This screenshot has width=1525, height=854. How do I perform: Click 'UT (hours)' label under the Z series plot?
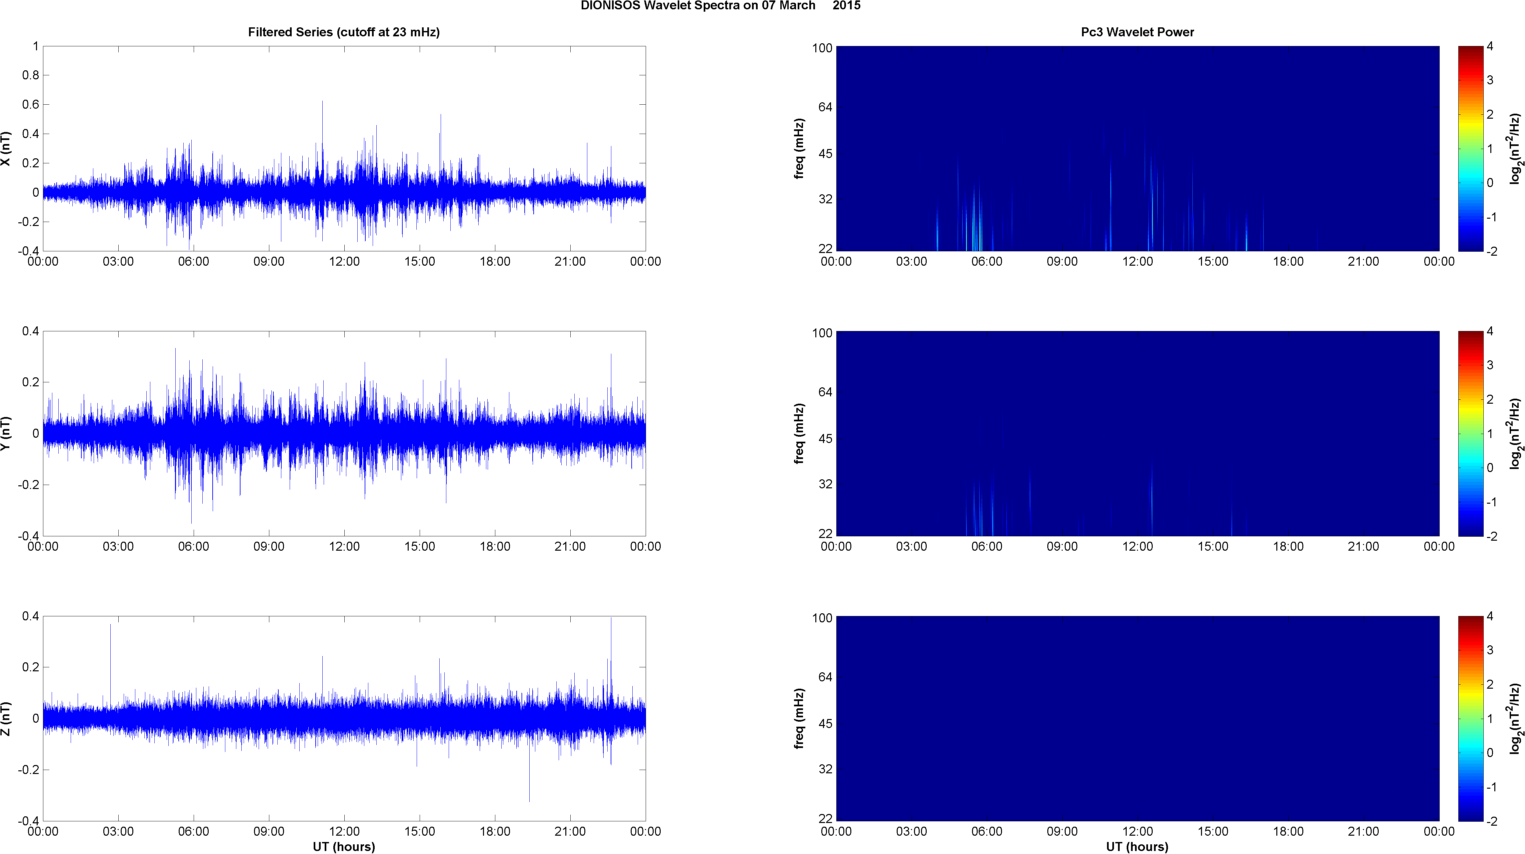(344, 847)
